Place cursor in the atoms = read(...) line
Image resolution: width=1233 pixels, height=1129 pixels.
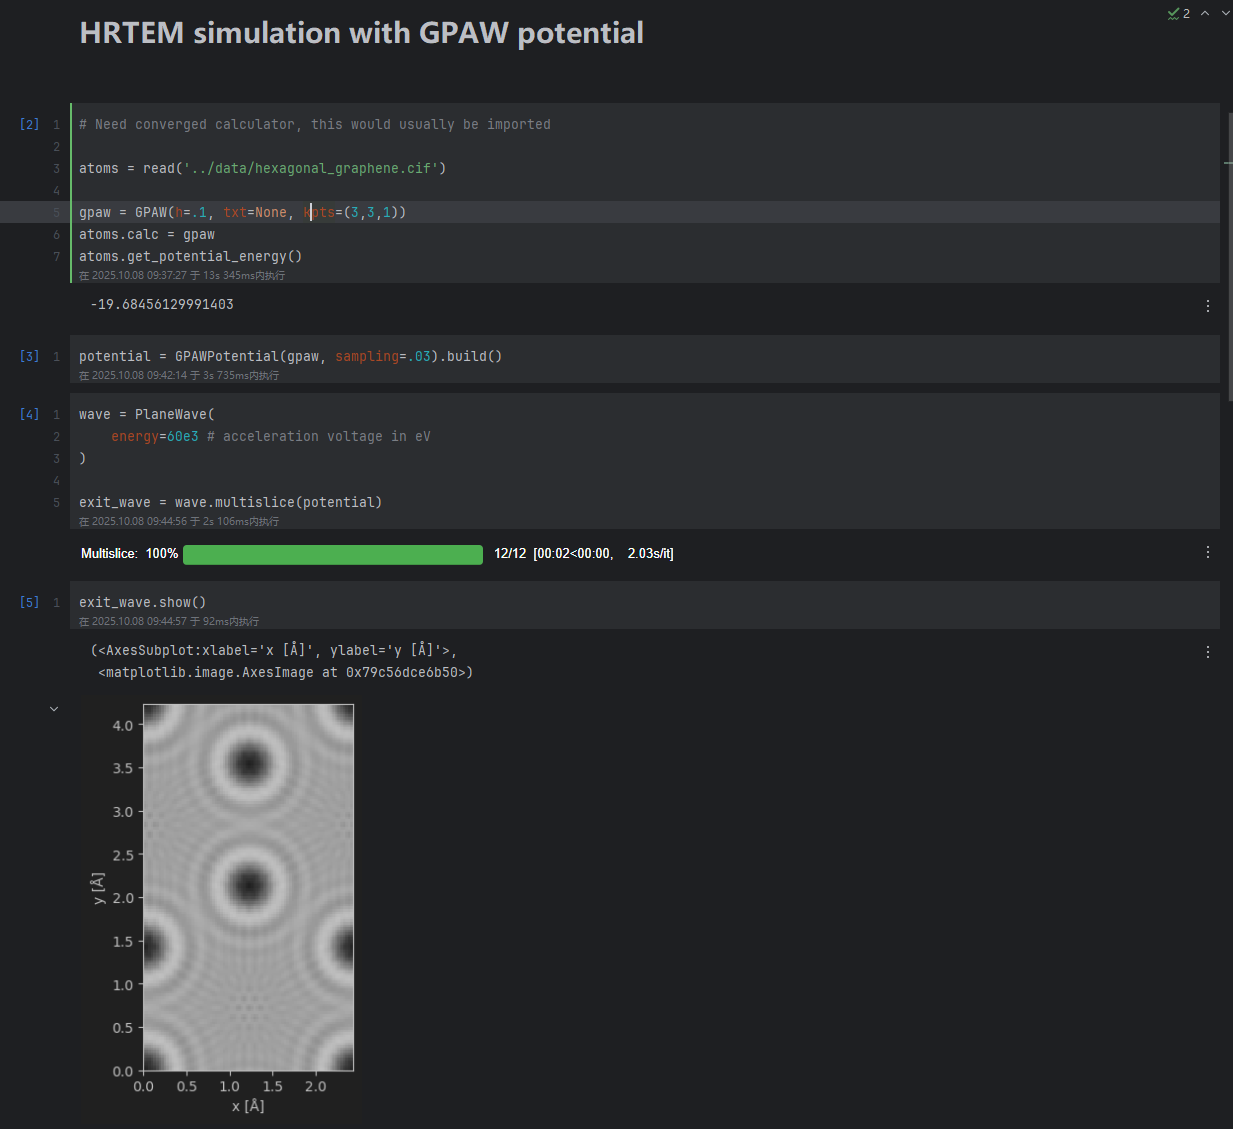pos(262,168)
